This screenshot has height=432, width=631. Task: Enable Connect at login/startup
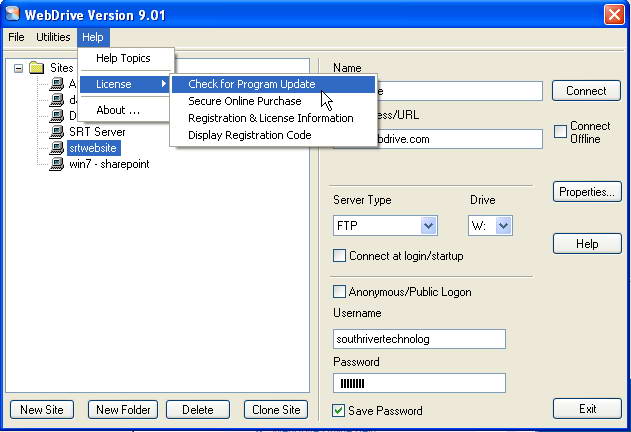pos(339,256)
